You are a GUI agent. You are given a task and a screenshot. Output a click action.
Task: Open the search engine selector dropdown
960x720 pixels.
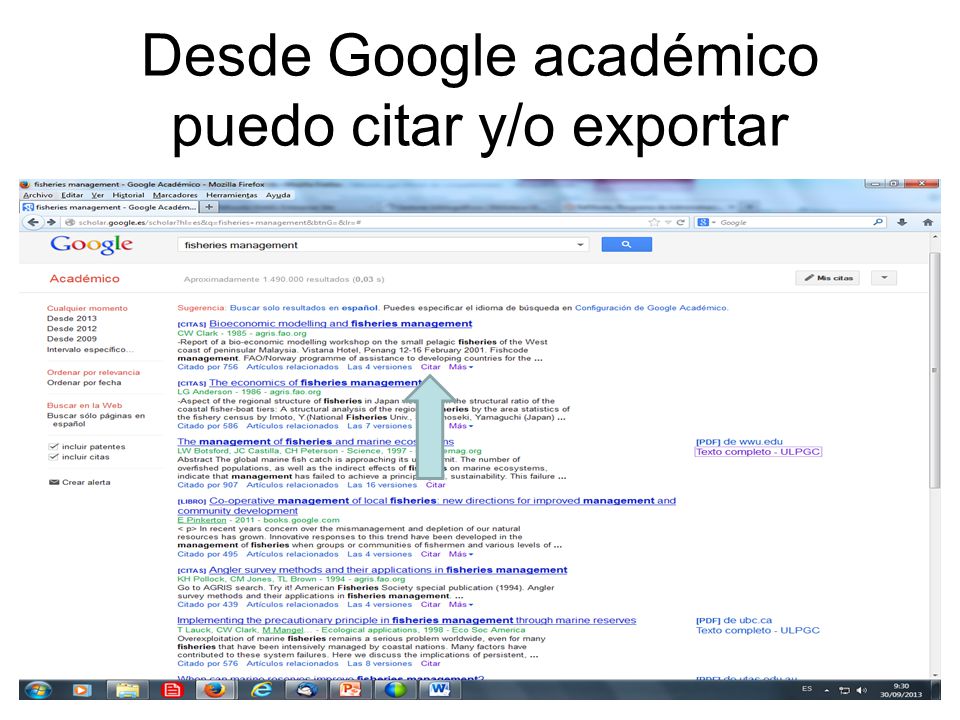coord(707,222)
